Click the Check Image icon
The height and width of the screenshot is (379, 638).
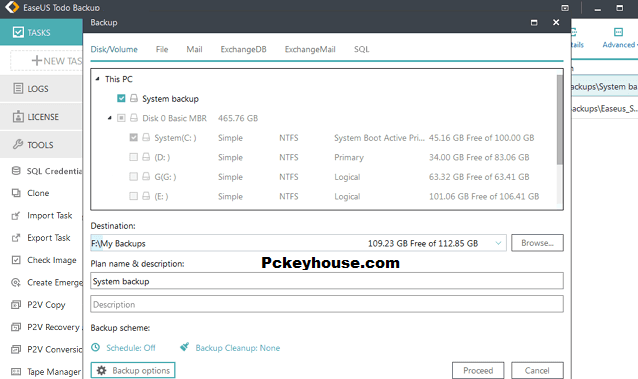point(16,260)
